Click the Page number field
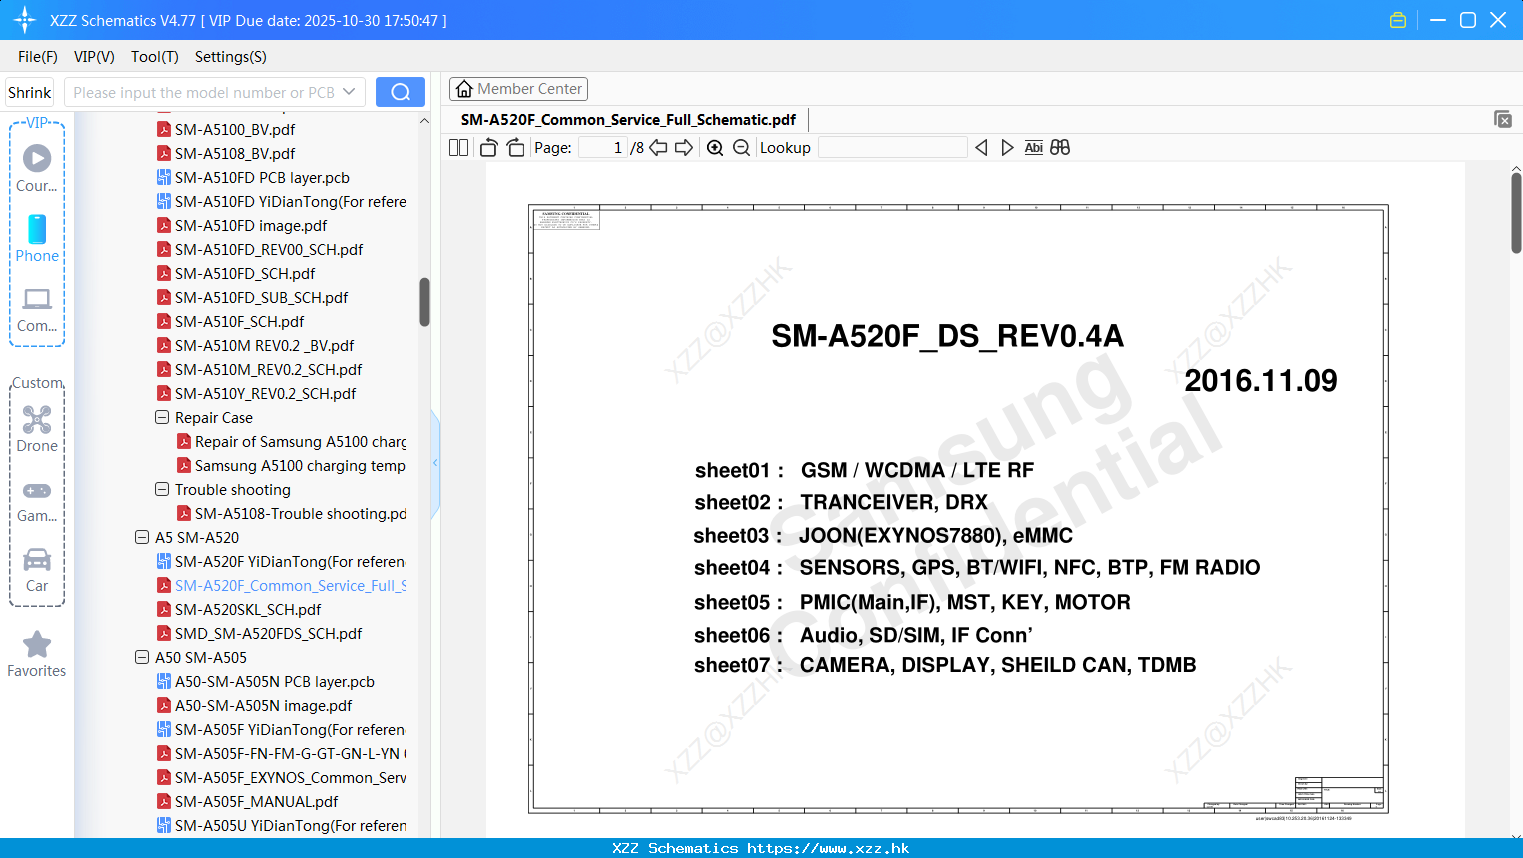This screenshot has width=1523, height=858. (x=603, y=147)
